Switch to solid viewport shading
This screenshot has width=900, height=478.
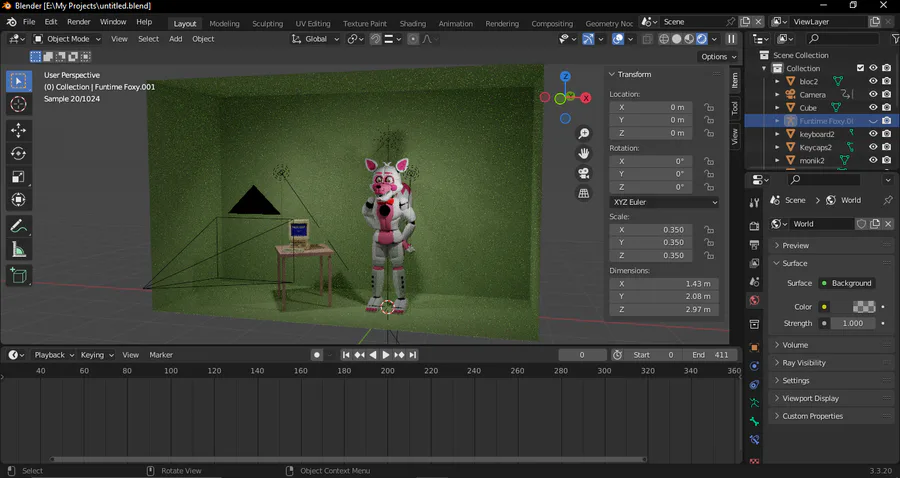(x=677, y=39)
